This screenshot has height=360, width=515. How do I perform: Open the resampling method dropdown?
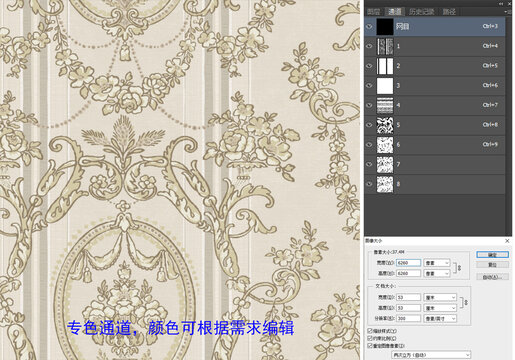[431, 355]
